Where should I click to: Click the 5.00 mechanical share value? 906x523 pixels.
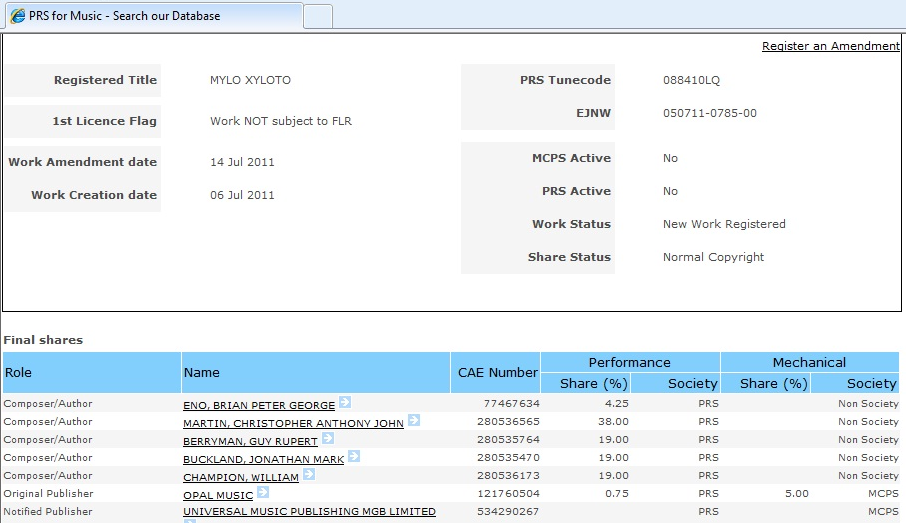coord(797,494)
